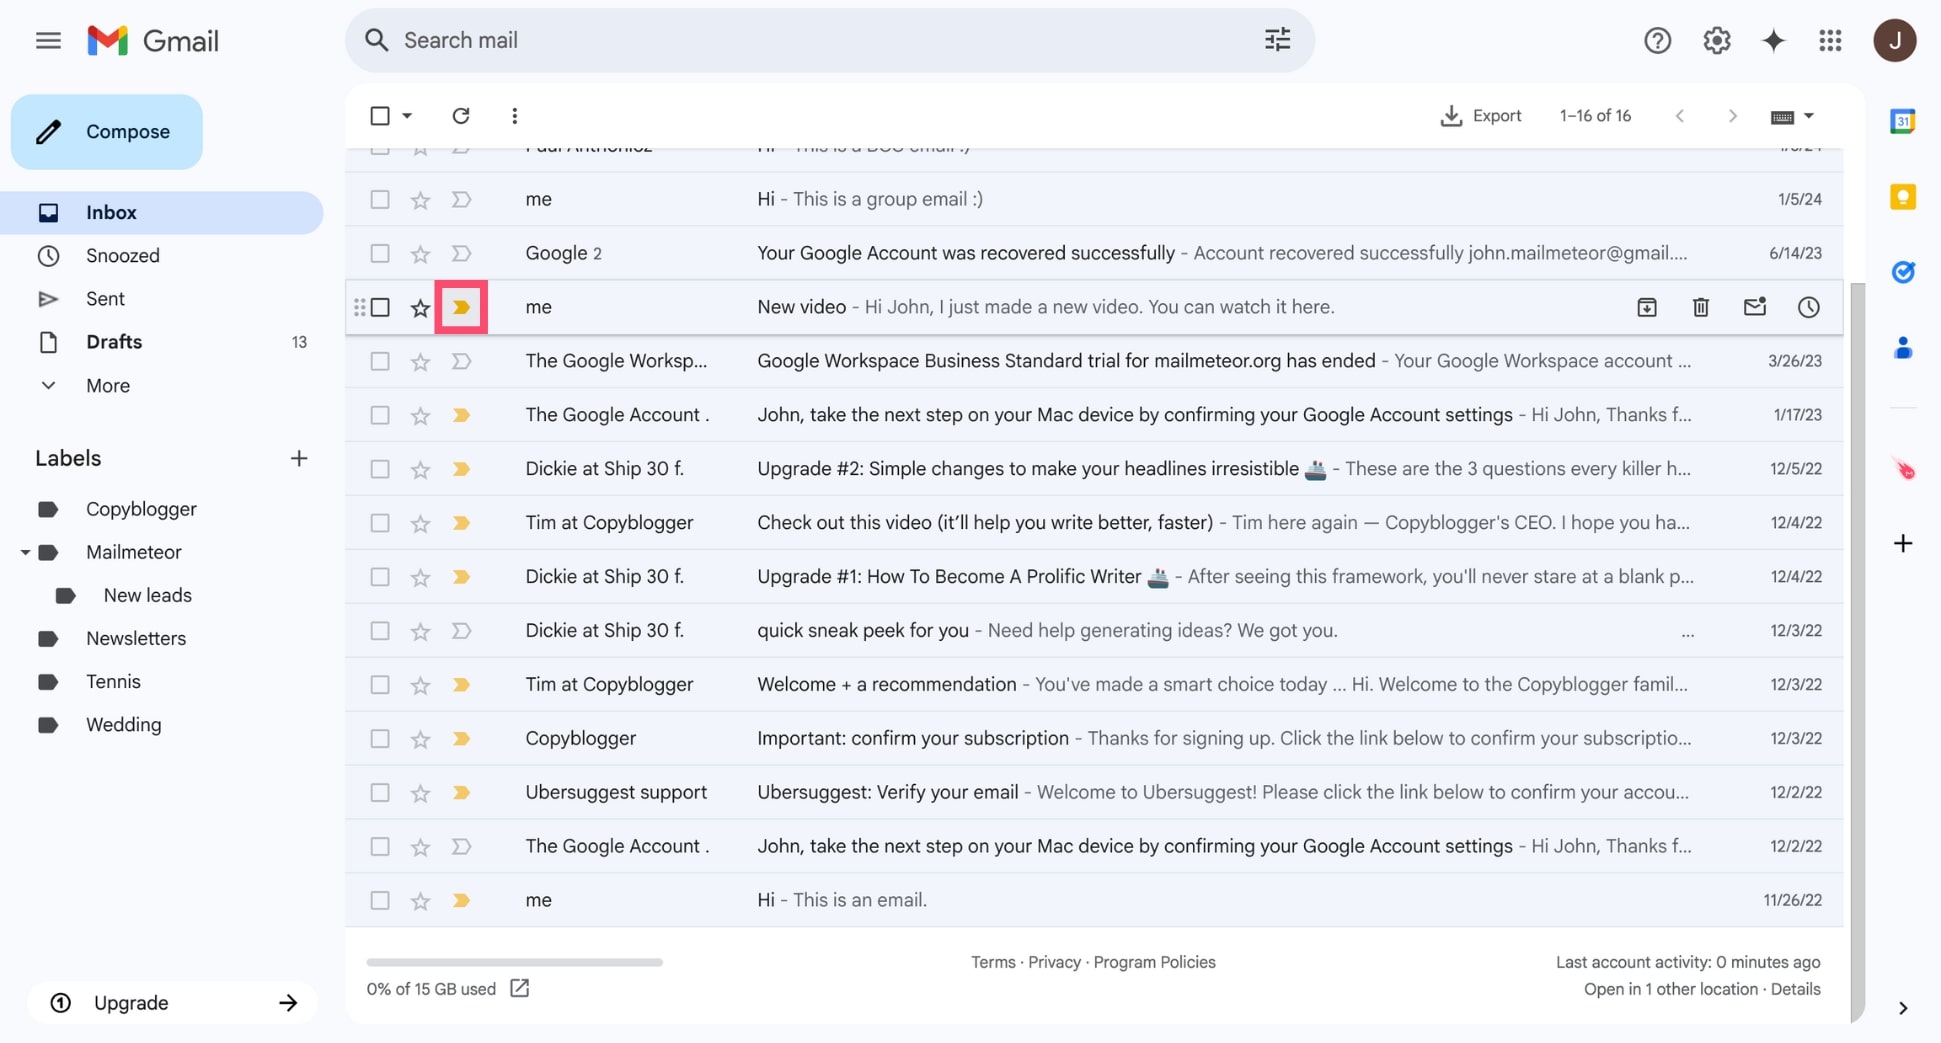Open the main menu hamburger icon

48,40
